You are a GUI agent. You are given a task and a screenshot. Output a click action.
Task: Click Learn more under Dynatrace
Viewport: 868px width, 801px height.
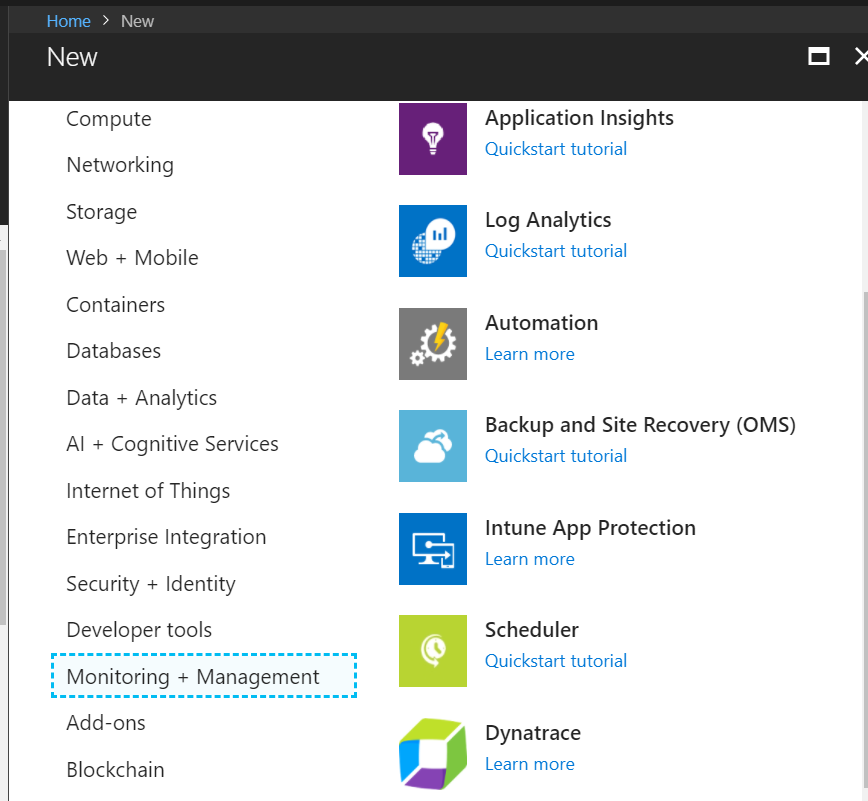pyautogui.click(x=529, y=764)
